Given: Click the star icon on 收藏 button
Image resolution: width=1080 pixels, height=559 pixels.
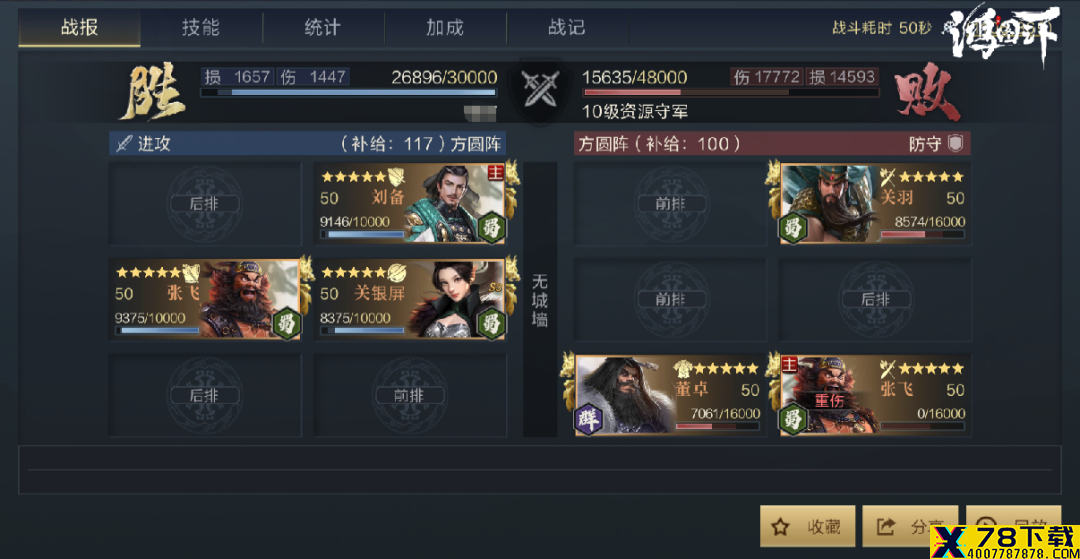Looking at the screenshot, I should click(x=780, y=527).
